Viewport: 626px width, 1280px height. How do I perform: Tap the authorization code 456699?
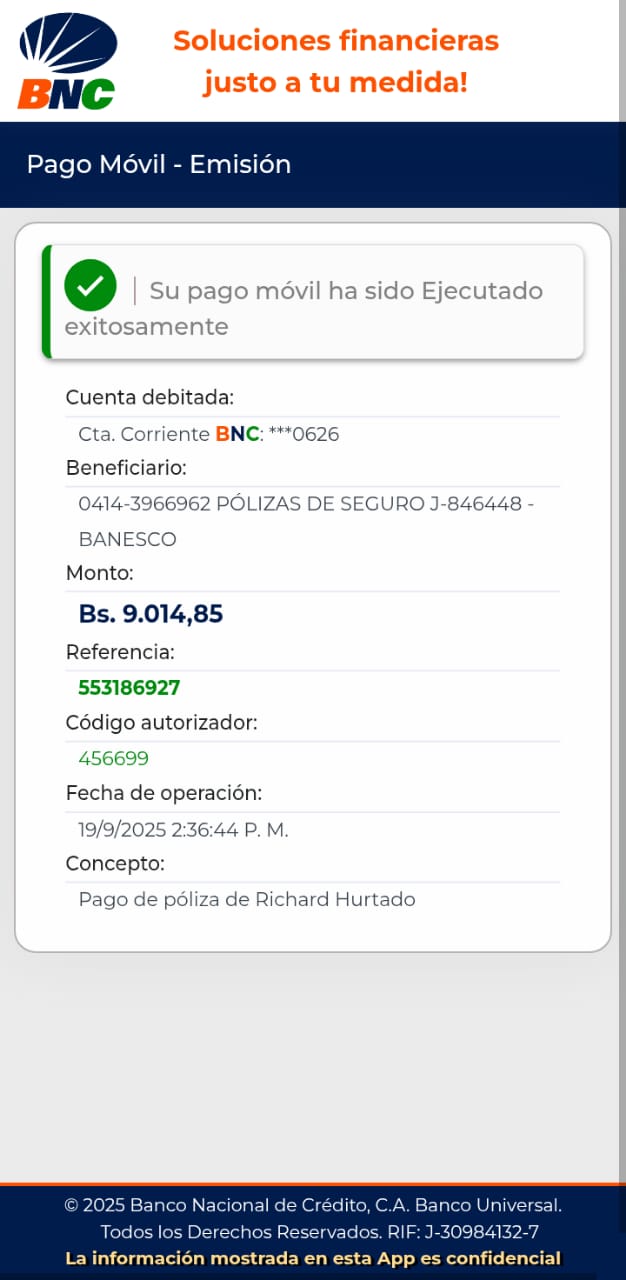(x=113, y=758)
